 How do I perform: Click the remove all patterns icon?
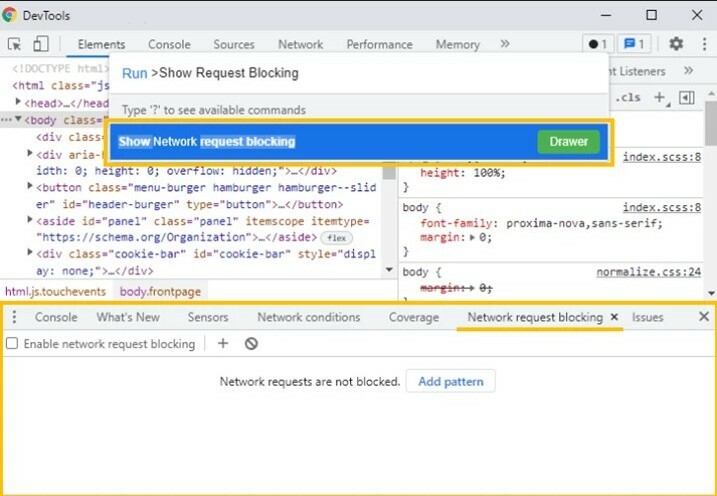pyautogui.click(x=251, y=343)
